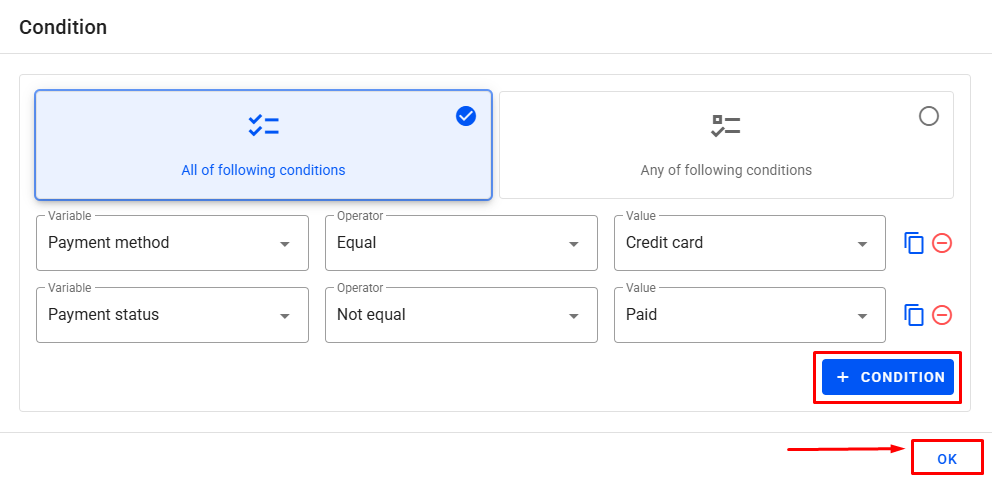Delete the Payment status condition row
The height and width of the screenshot is (481, 992).
coord(942,315)
